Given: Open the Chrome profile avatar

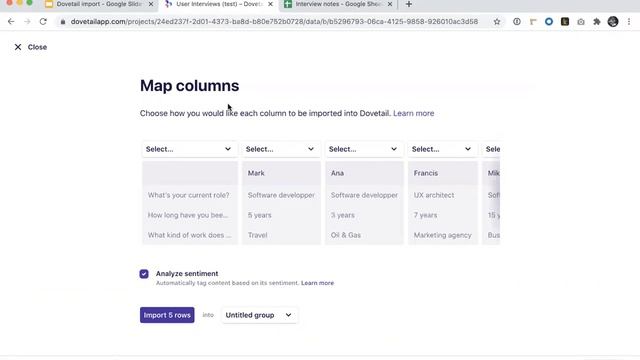Looking at the screenshot, I should pyautogui.click(x=613, y=22).
